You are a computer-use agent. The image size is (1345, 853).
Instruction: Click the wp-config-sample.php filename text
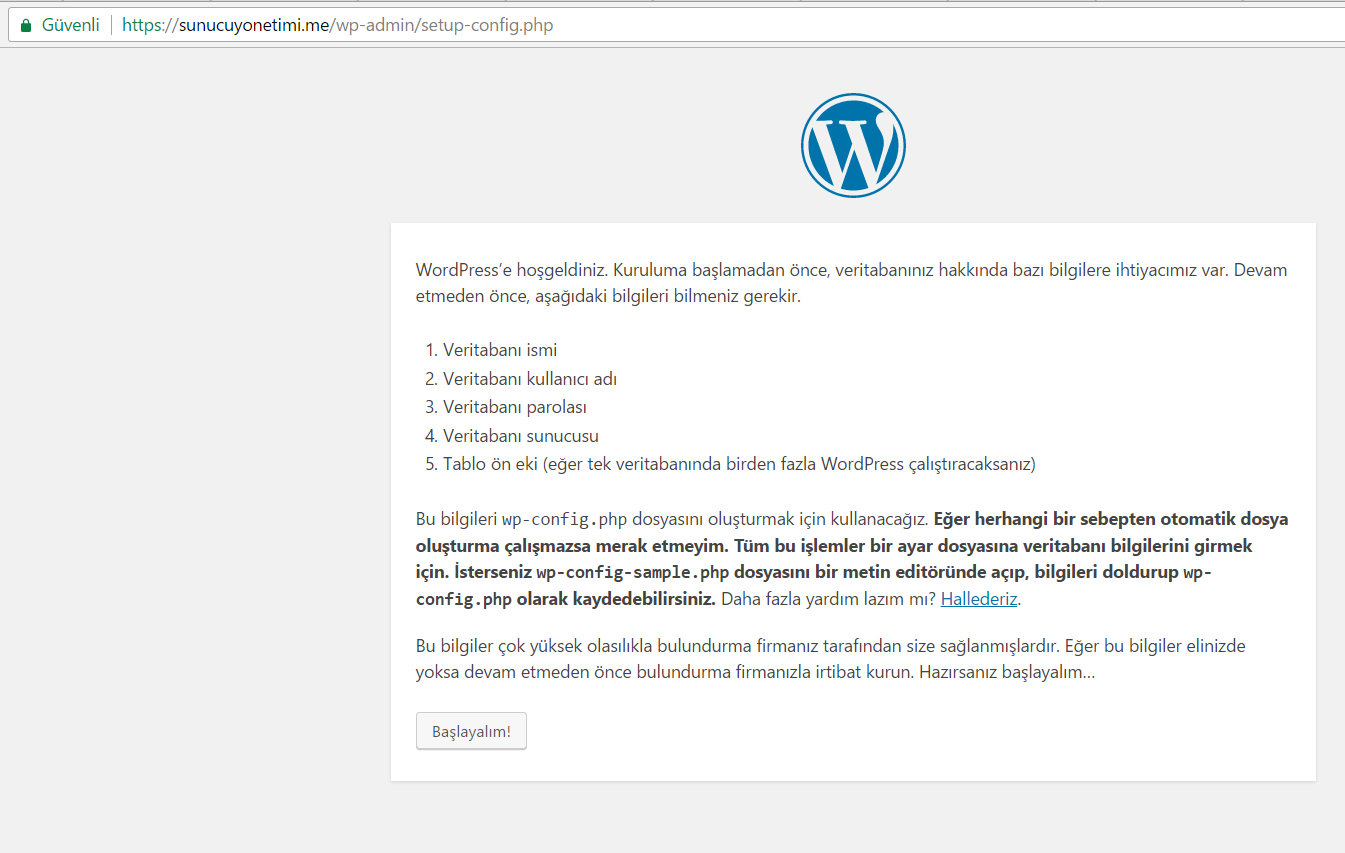pyautogui.click(x=633, y=573)
